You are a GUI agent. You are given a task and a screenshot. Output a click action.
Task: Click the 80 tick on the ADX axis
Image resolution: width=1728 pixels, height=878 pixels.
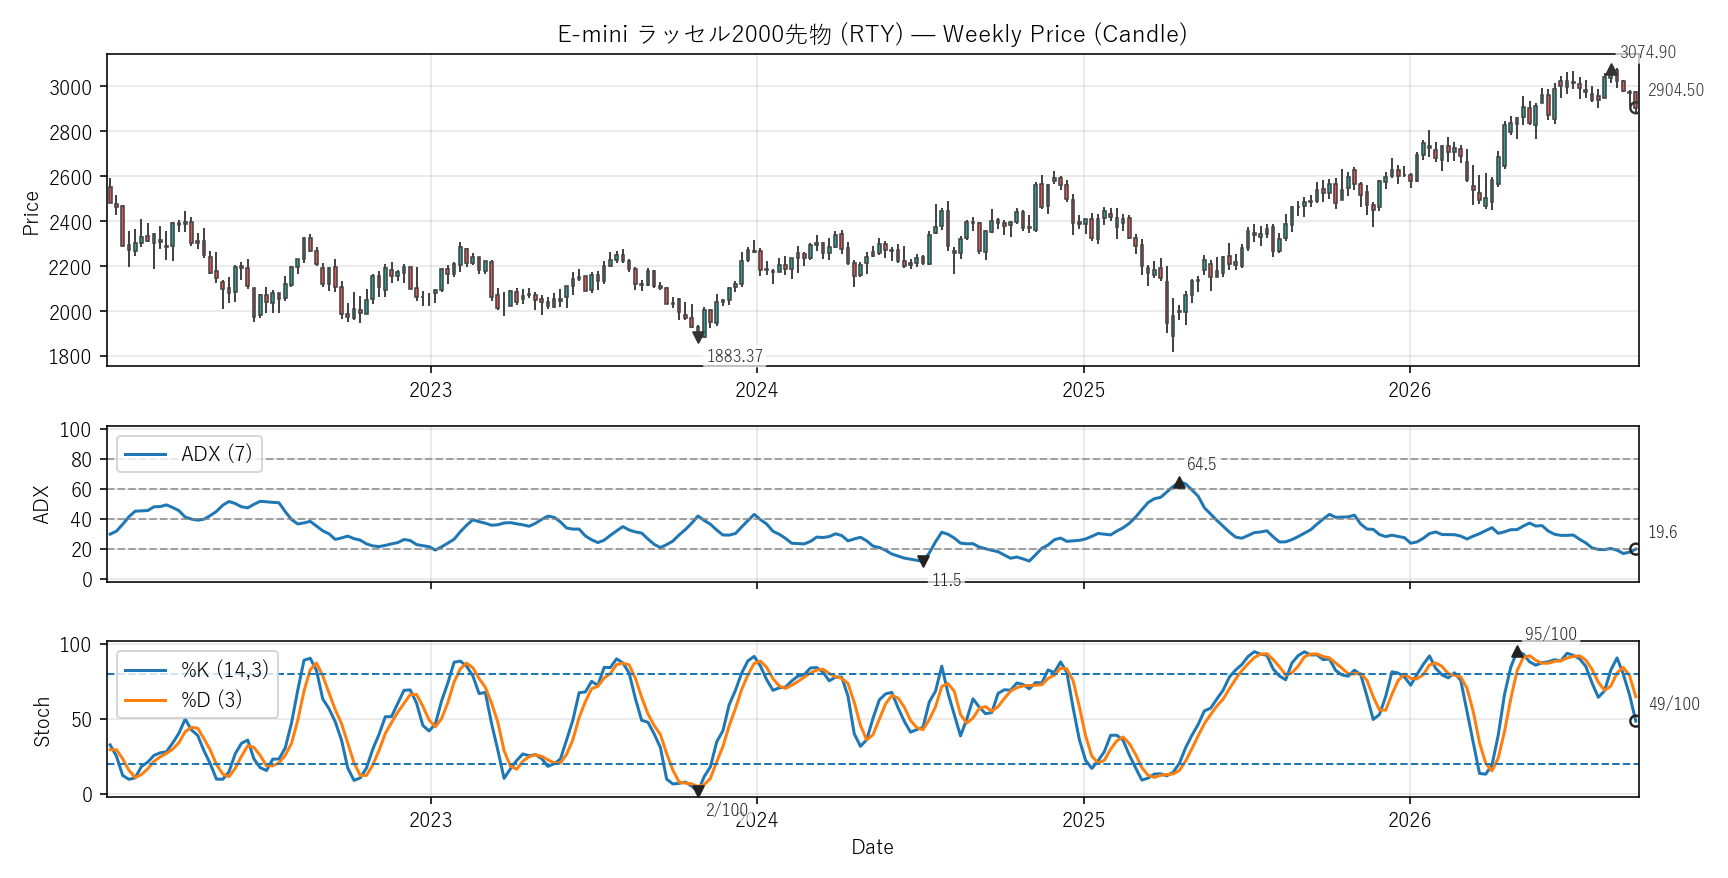point(81,460)
